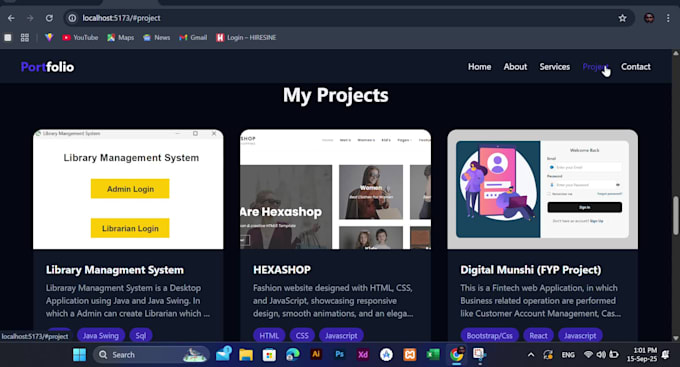Open Microsoft Store from the taskbar
Image resolution: width=680 pixels, height=367 pixels.
pos(269,355)
